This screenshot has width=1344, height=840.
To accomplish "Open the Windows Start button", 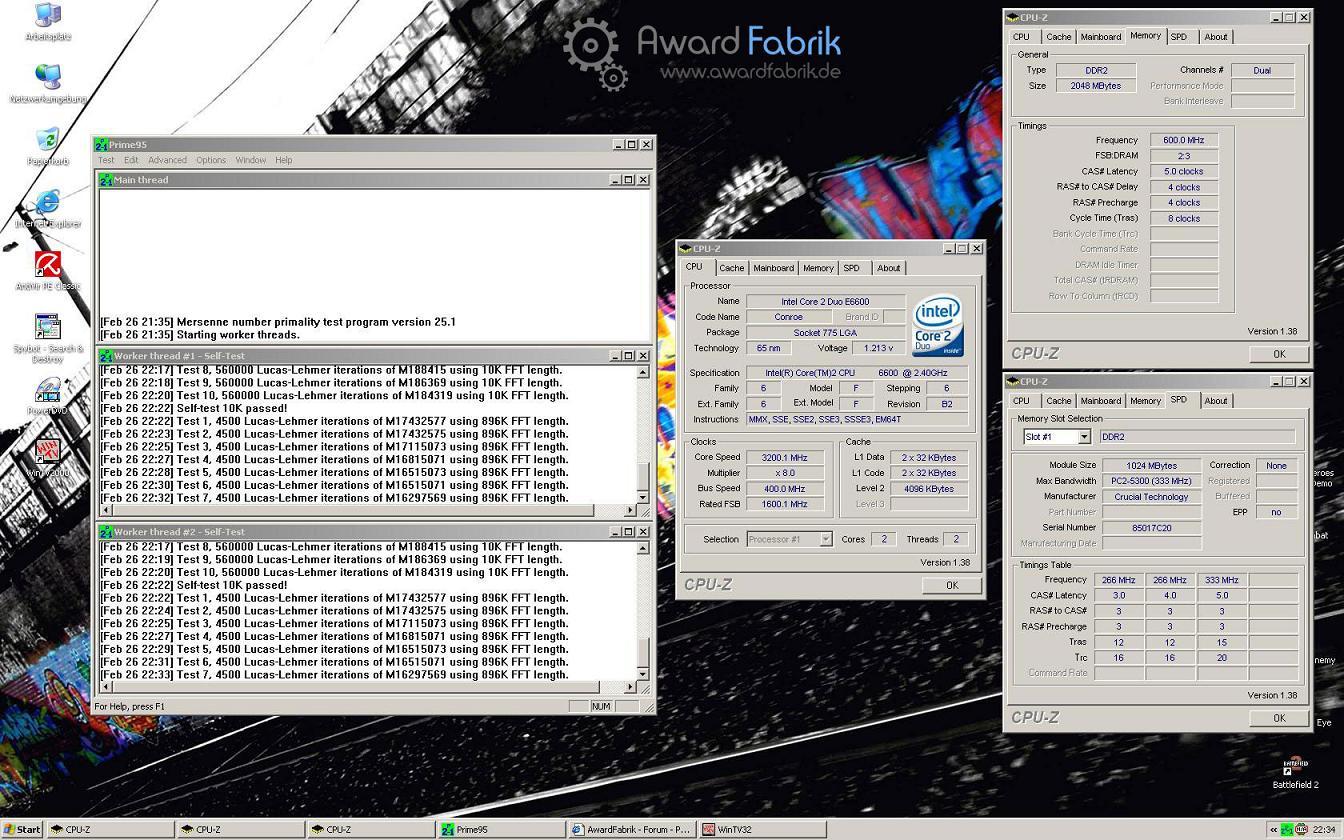I will (22, 829).
